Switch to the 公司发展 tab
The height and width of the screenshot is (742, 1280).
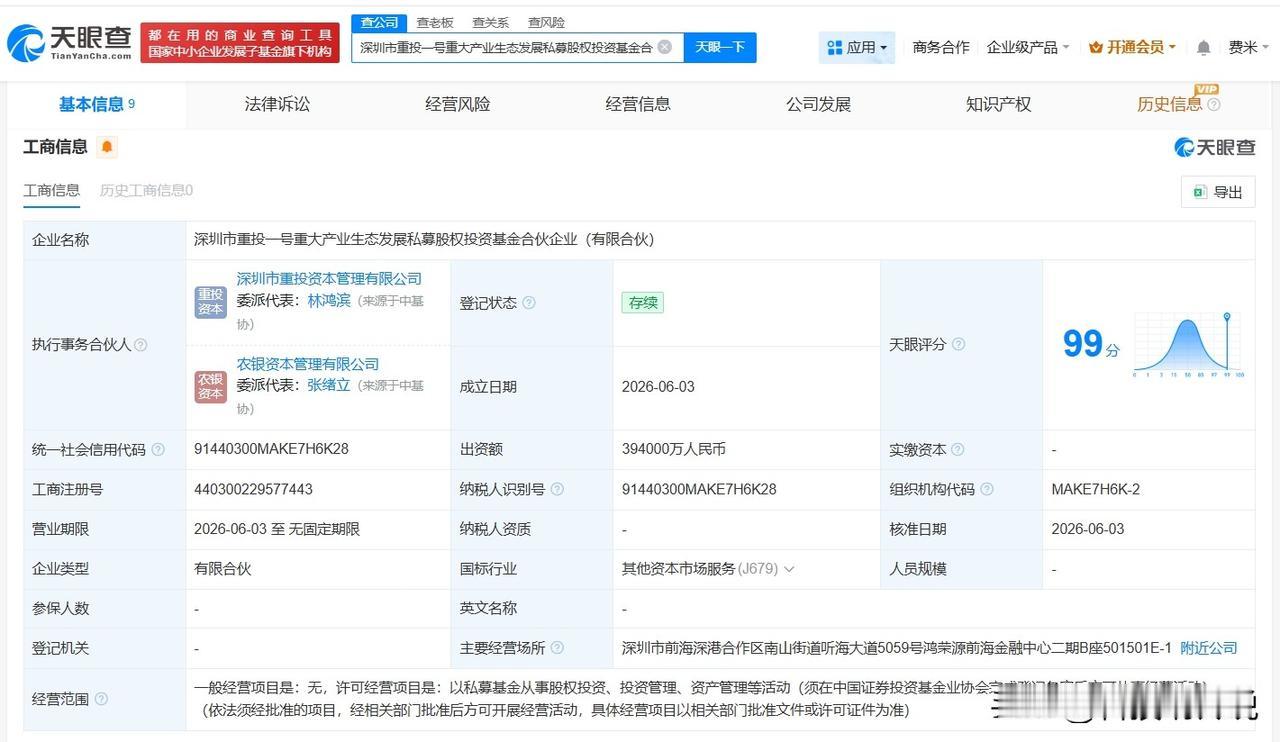(x=818, y=104)
